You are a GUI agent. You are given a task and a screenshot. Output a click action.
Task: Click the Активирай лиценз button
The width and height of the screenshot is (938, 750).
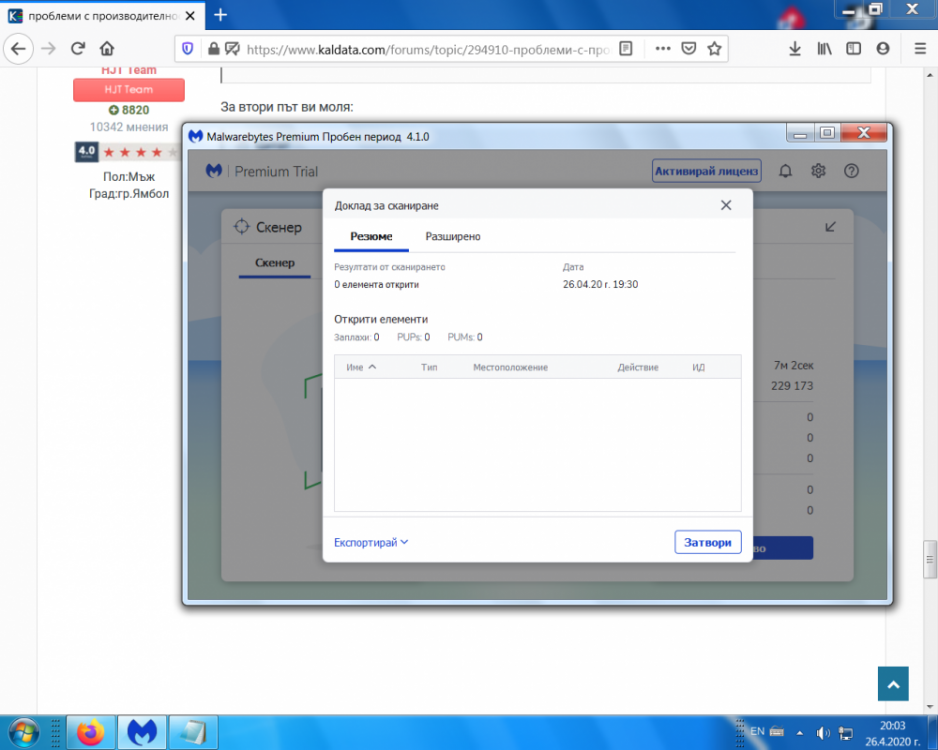click(x=706, y=171)
